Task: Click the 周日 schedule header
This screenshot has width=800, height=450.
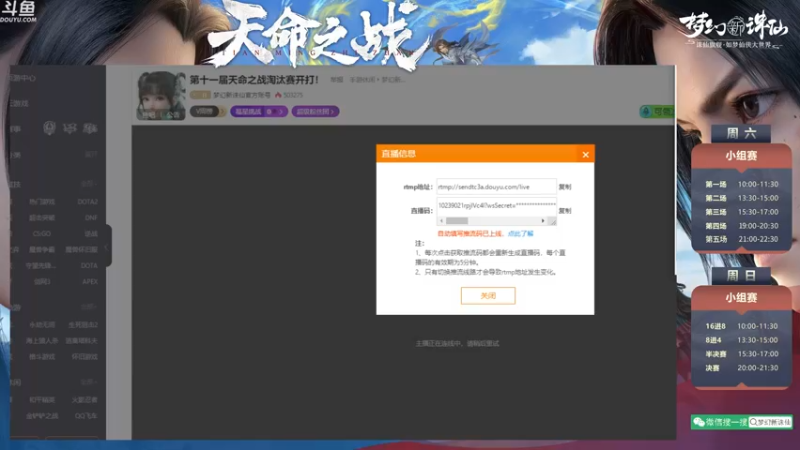Action: (741, 276)
